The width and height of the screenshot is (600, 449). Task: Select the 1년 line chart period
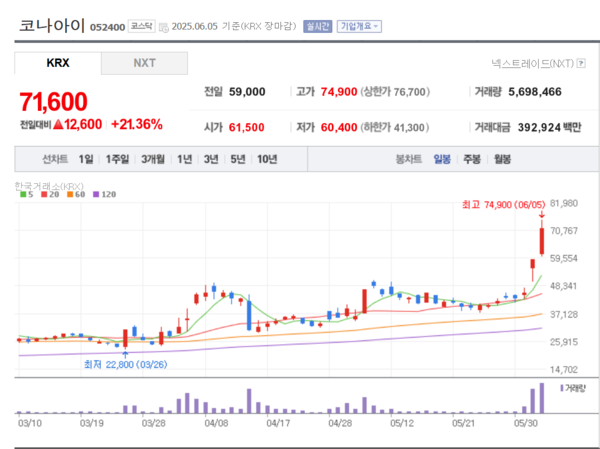click(184, 159)
